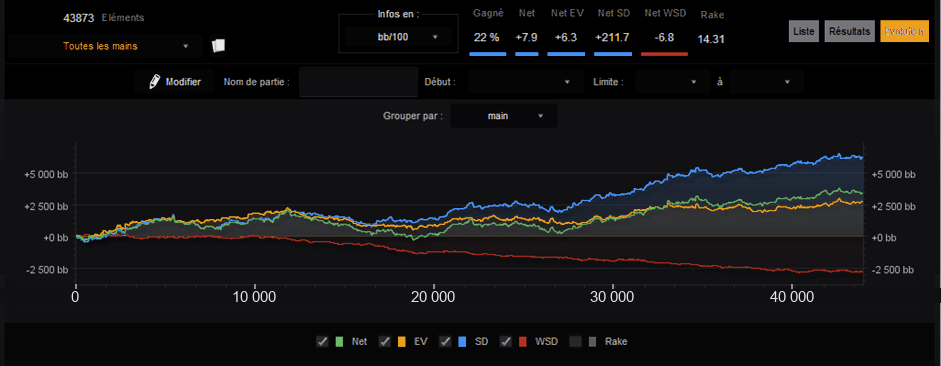
Task: Open the Grouper par main dropdown
Action: click(504, 116)
